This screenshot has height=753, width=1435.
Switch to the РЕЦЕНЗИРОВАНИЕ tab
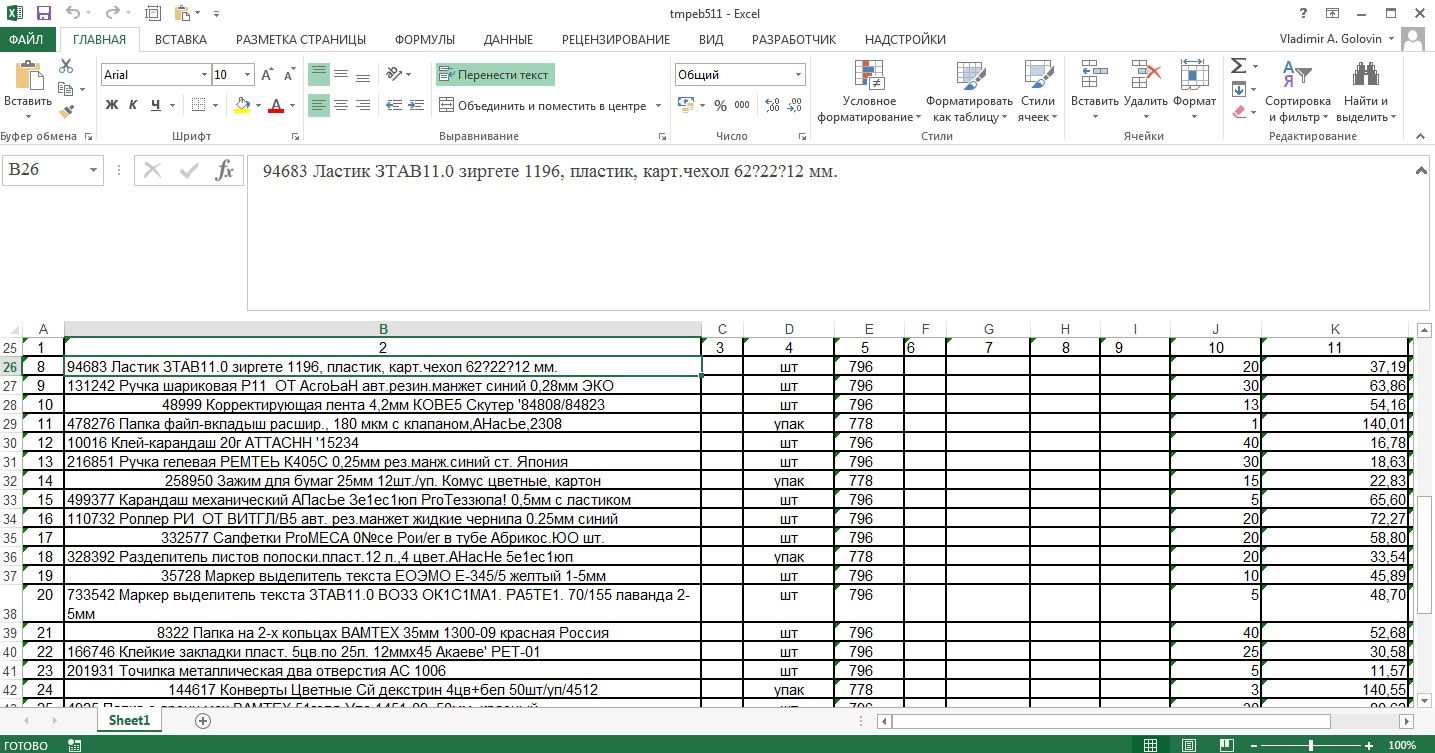click(x=616, y=40)
